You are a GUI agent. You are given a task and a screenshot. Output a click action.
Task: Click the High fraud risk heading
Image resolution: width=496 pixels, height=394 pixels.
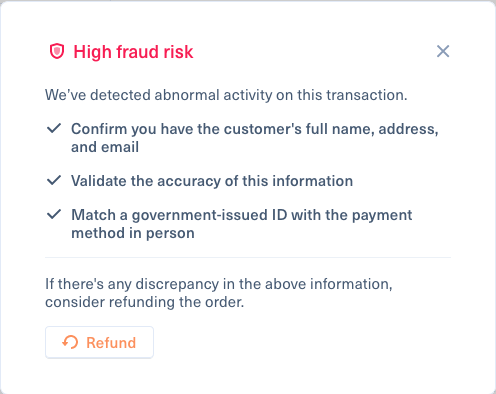pyautogui.click(x=133, y=52)
